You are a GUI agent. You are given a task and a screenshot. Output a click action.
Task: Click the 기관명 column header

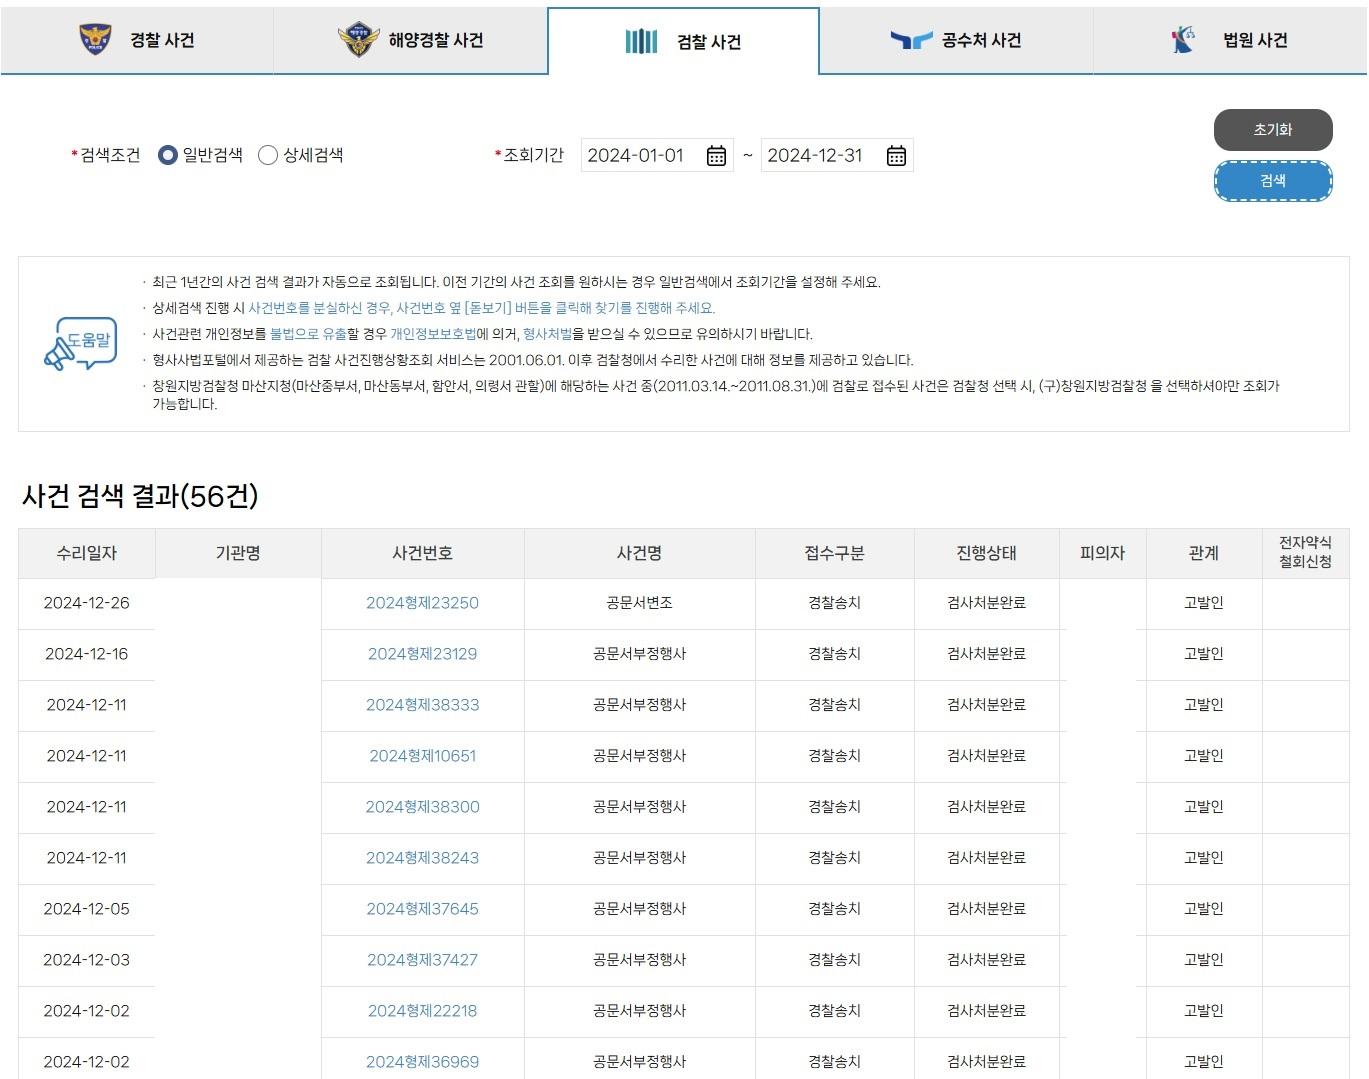238,553
